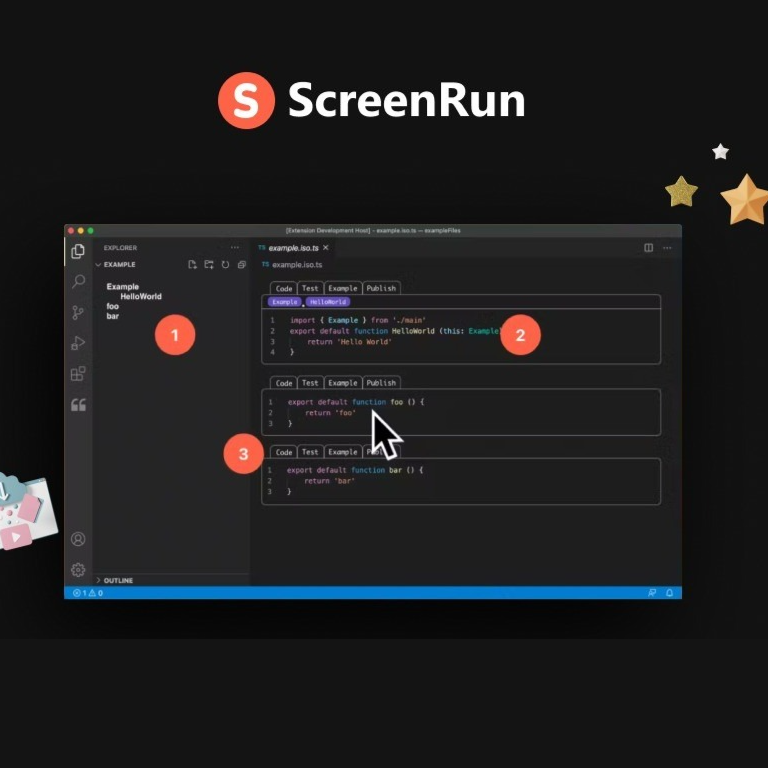Open the Search view in activity bar
This screenshot has height=768, width=768.
78,282
